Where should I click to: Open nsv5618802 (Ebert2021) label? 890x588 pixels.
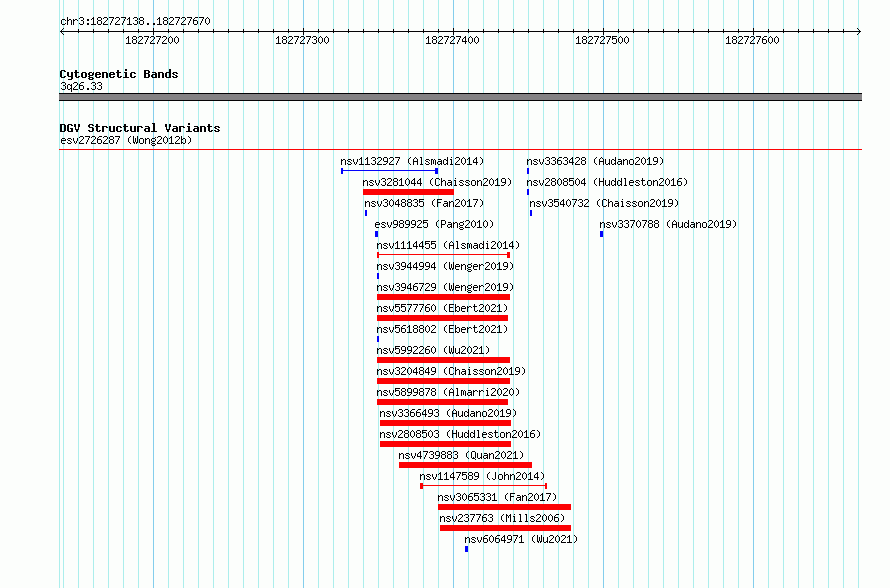point(442,329)
